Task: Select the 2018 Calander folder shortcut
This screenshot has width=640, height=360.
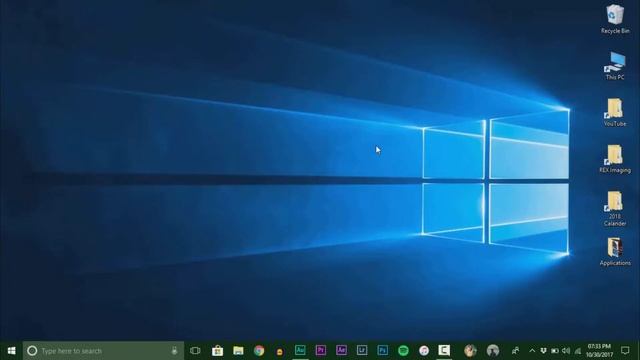Action: (615, 208)
